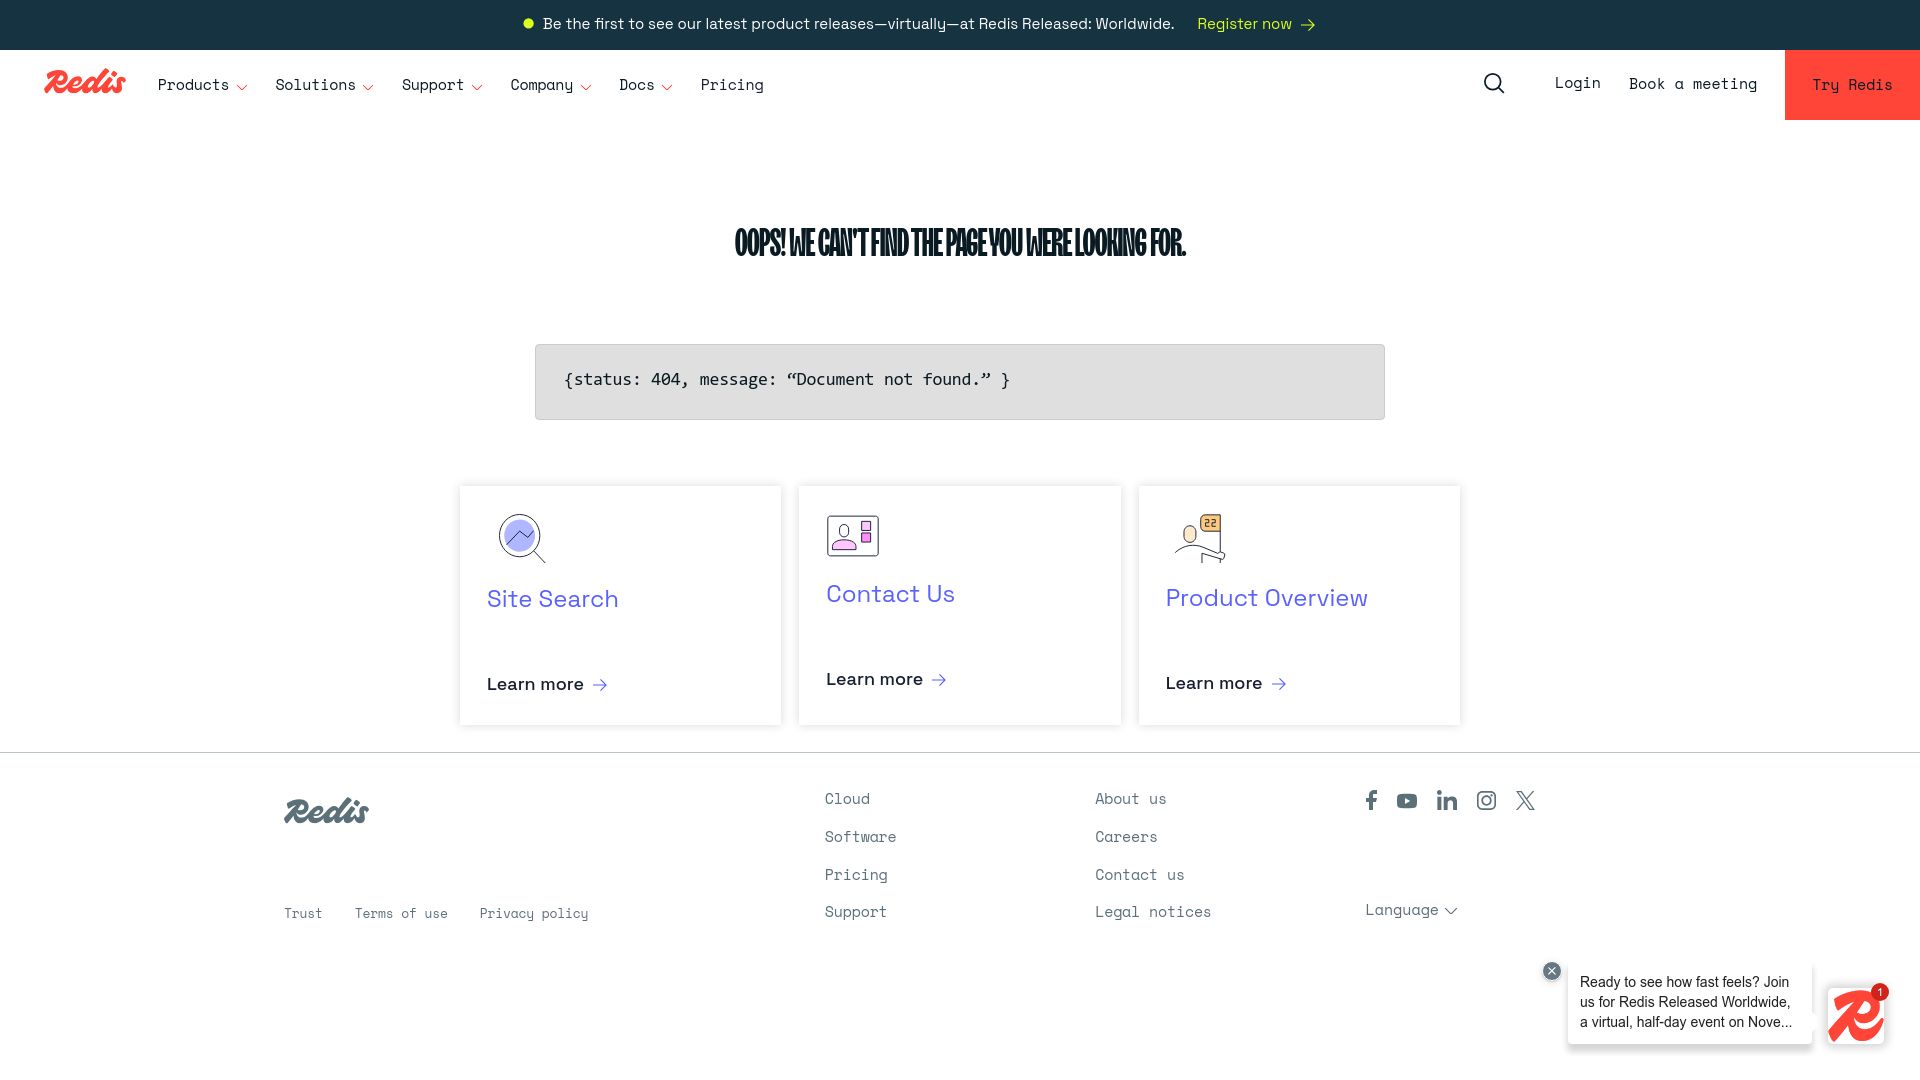The height and width of the screenshot is (1080, 1920).
Task: Expand the Docs menu
Action: click(x=646, y=85)
